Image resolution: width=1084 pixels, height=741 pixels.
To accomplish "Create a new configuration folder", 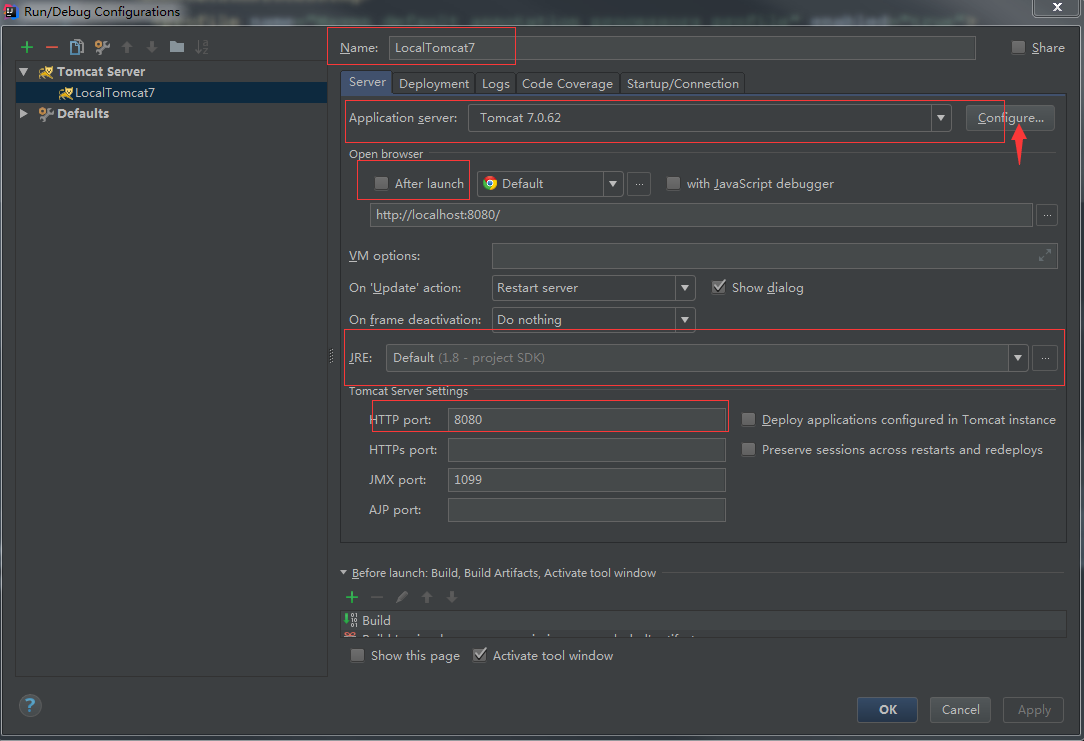I will click(177, 47).
